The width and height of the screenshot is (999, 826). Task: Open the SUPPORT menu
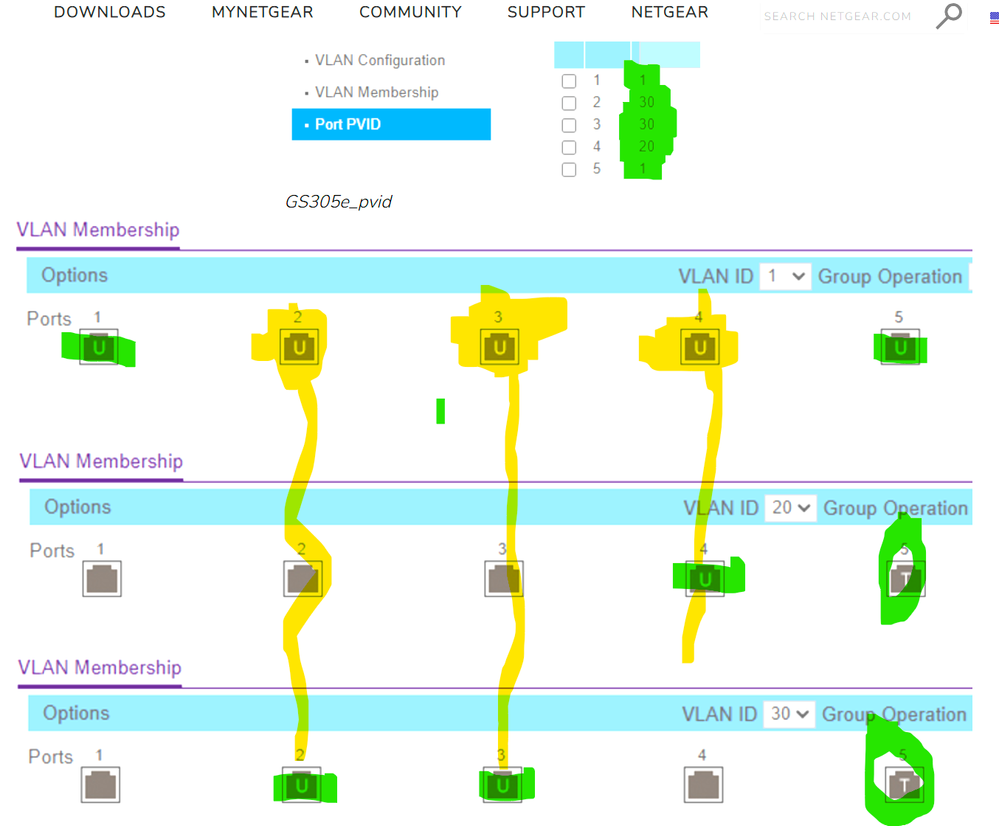tap(546, 12)
